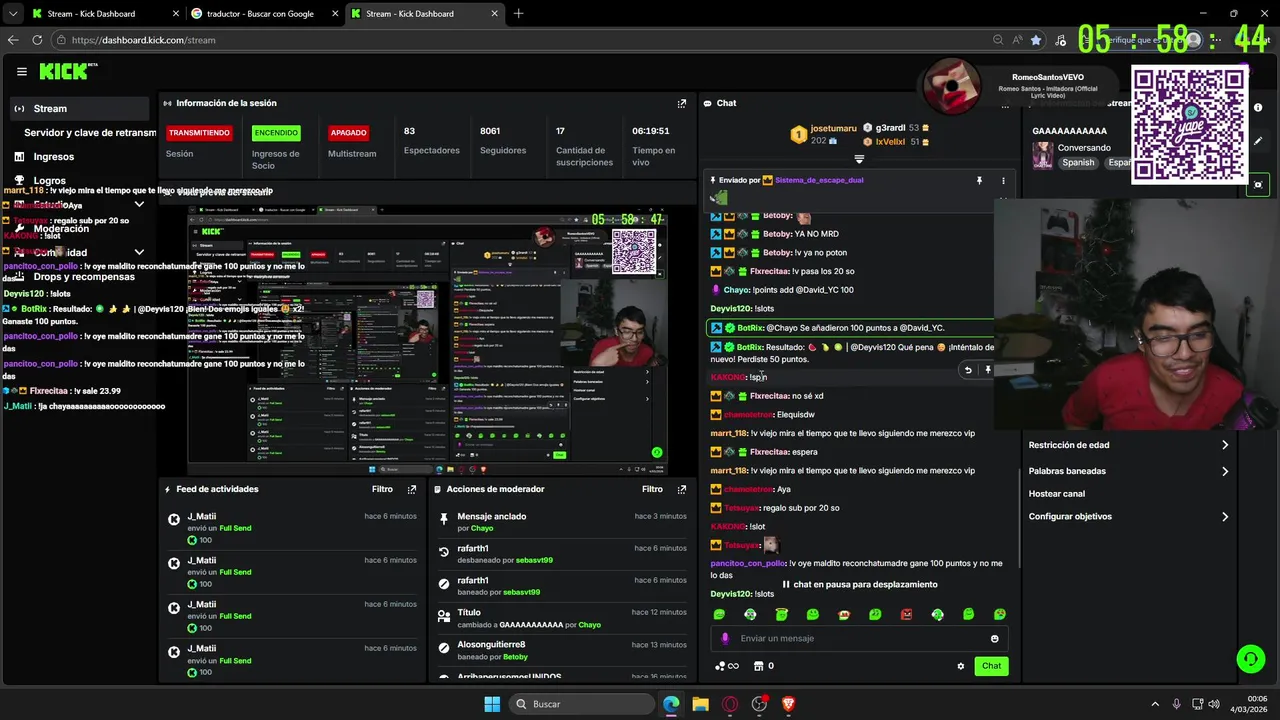
Task: Insert the first green emote in emote row
Action: point(719,614)
